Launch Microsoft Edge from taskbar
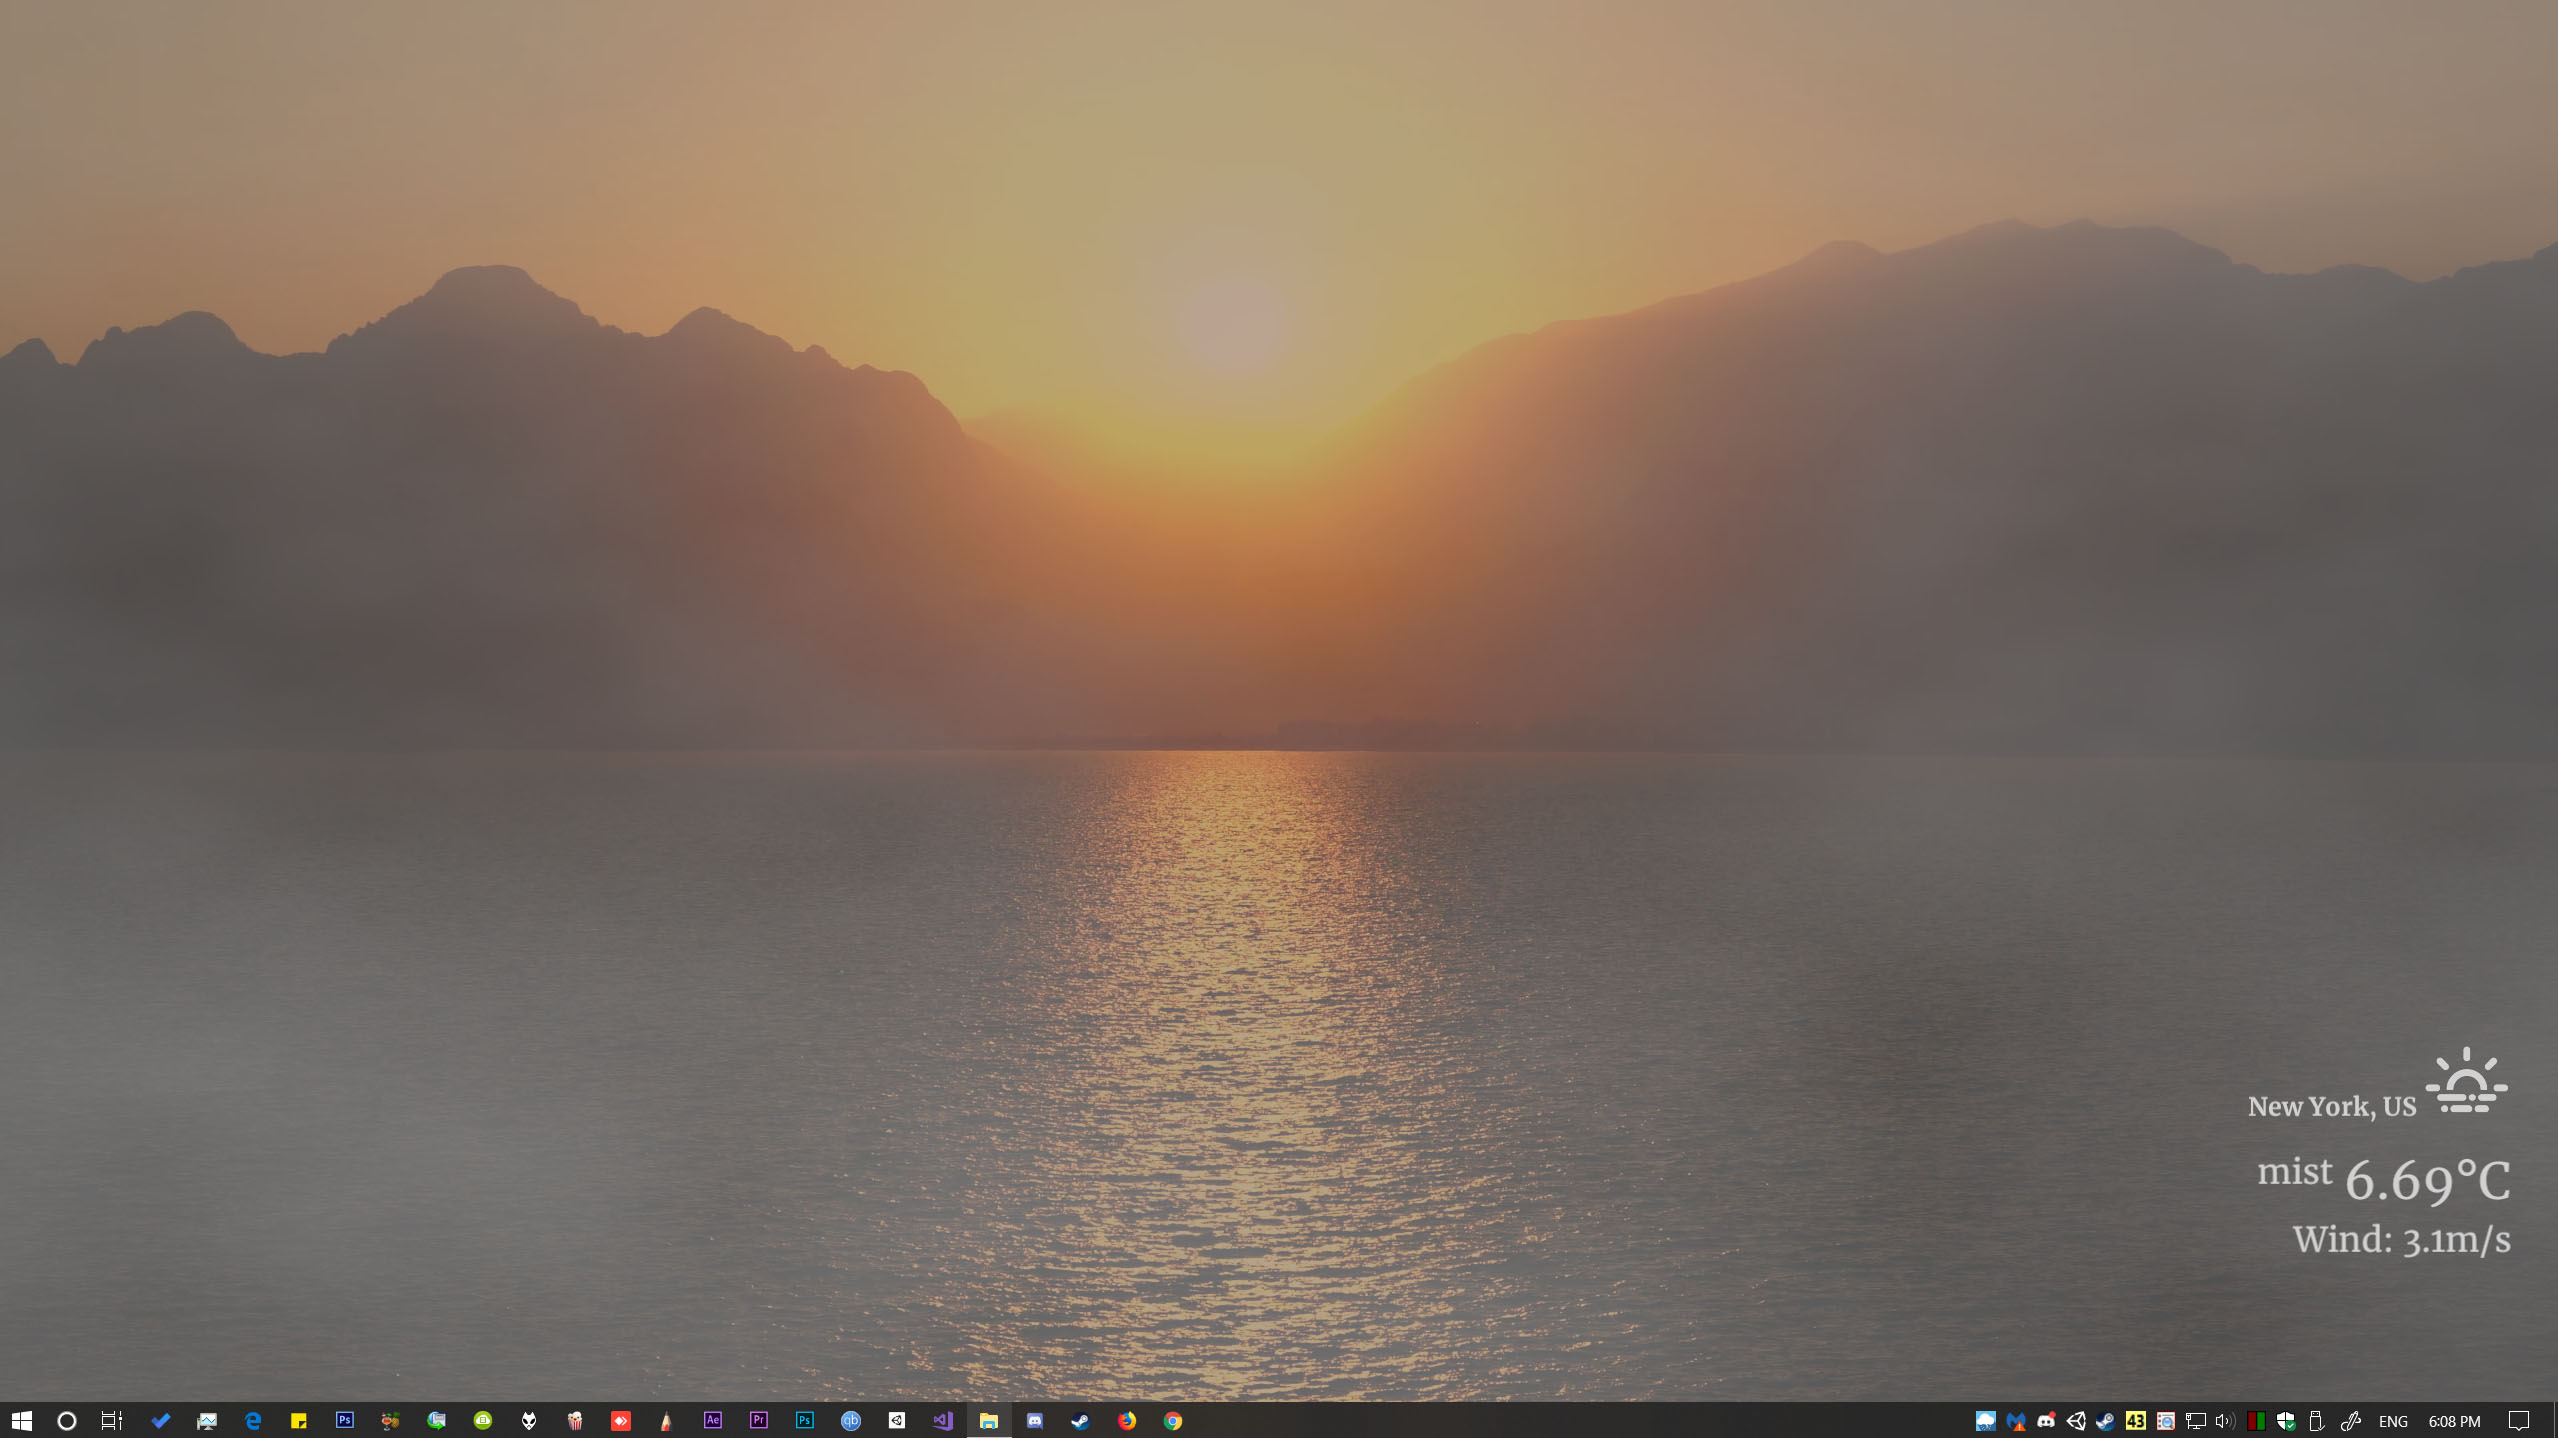The height and width of the screenshot is (1438, 2558). [252, 1420]
